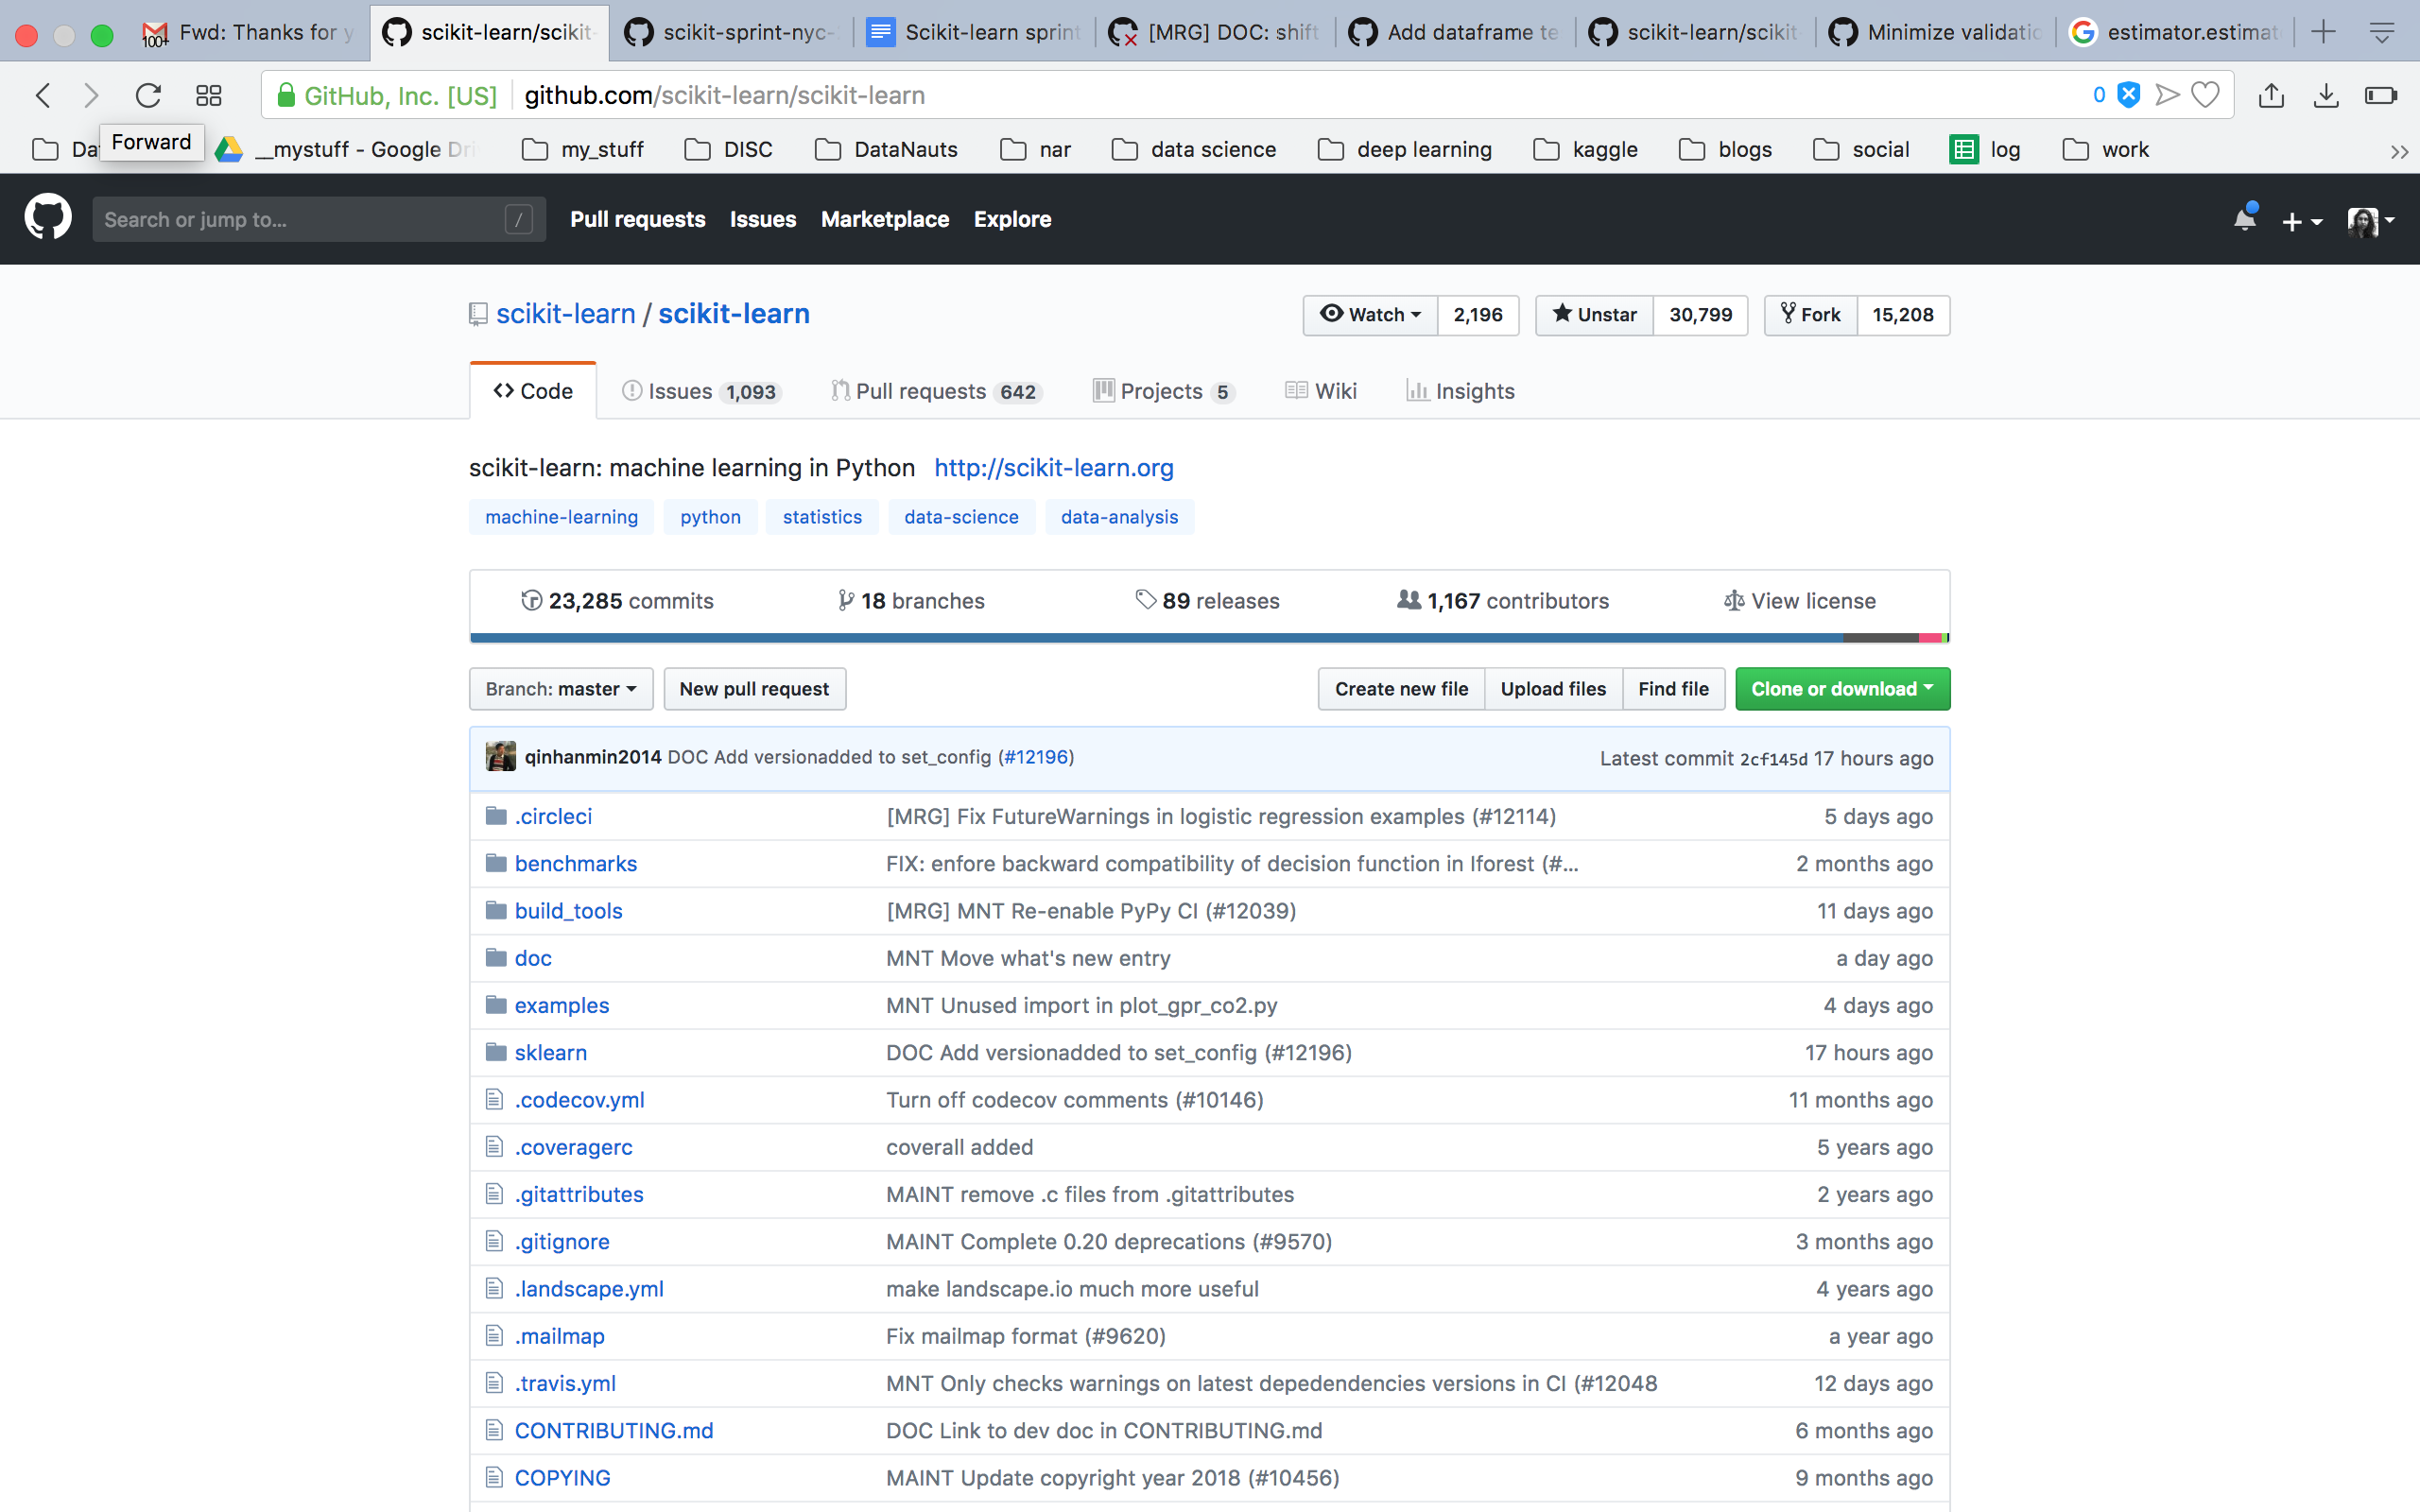
Task: Open the .travis.yml file
Action: point(565,1384)
